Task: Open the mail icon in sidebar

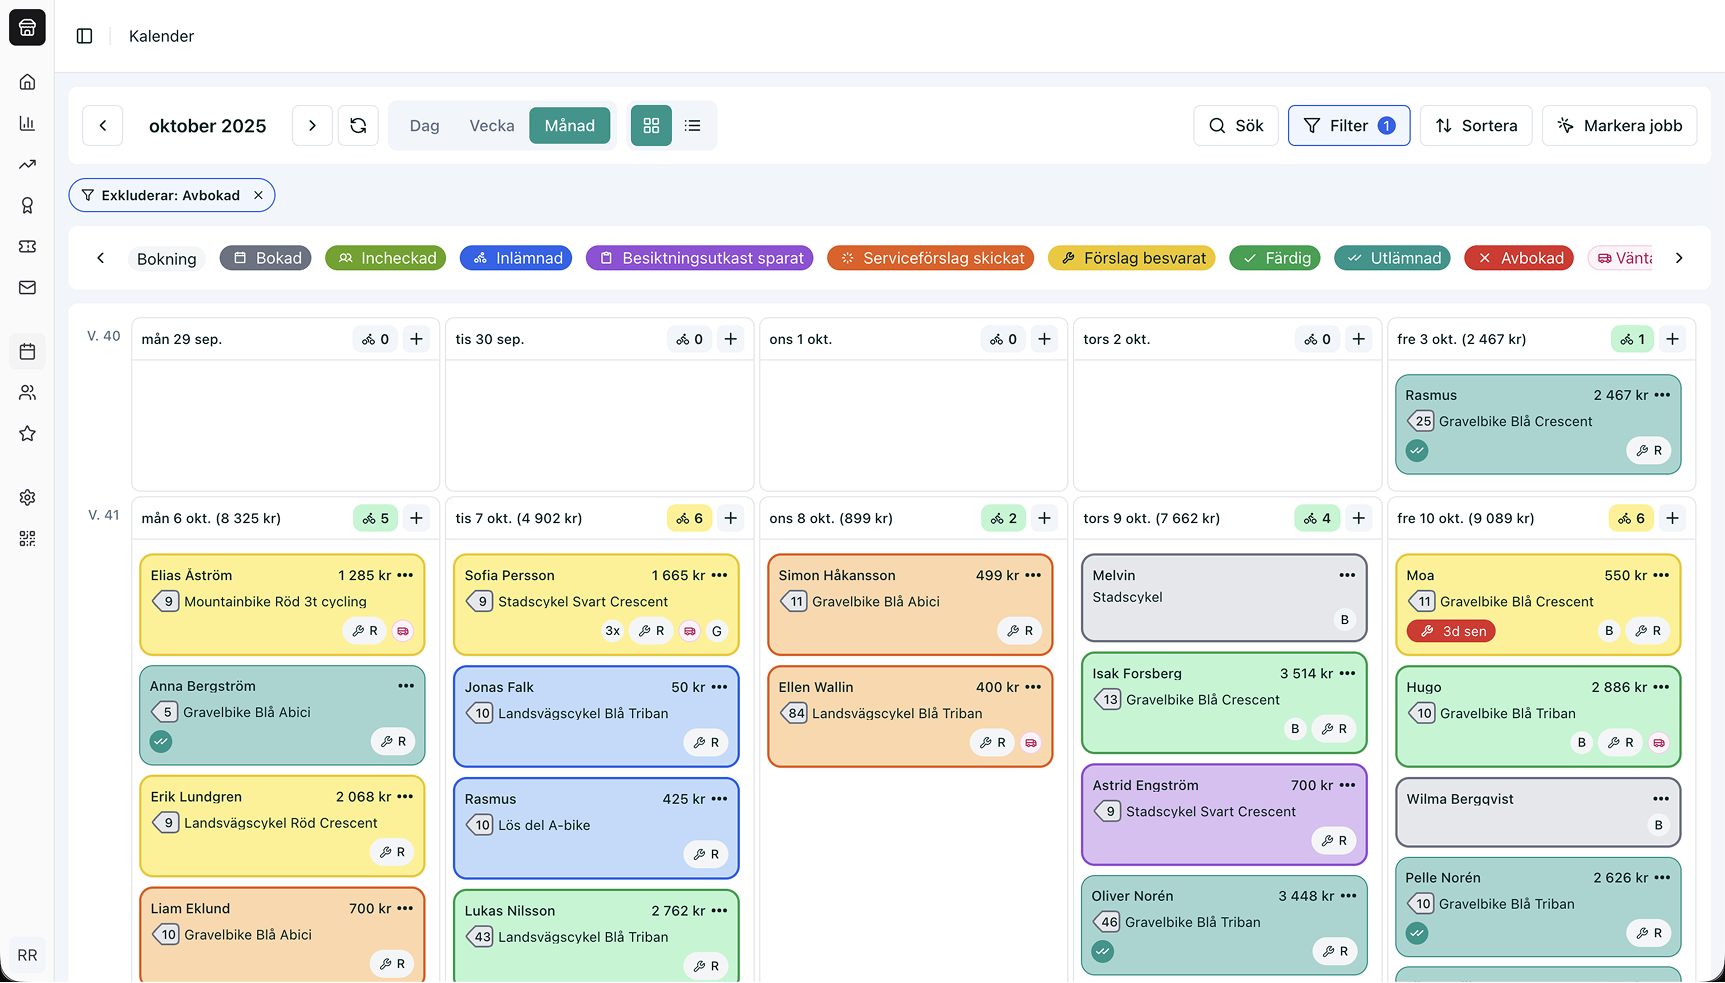Action: 27,288
